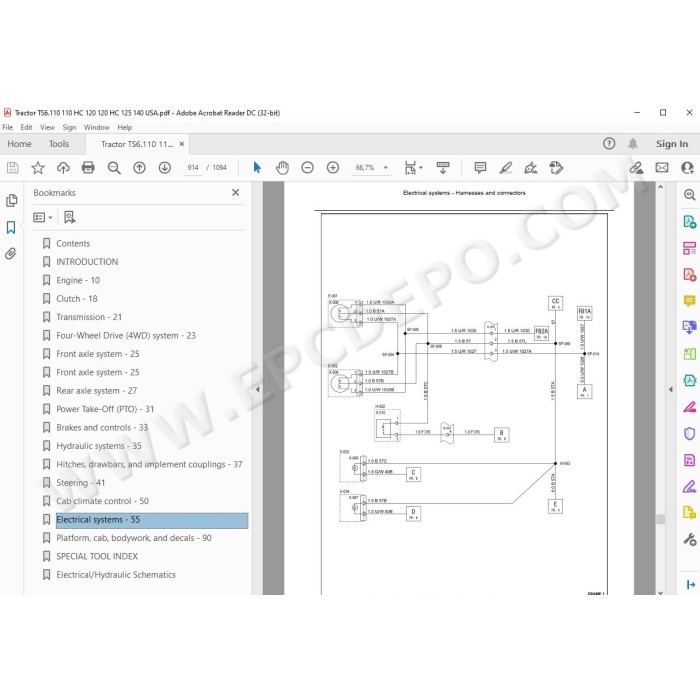Select the Tractor TS6.110 document tab

tap(137, 144)
